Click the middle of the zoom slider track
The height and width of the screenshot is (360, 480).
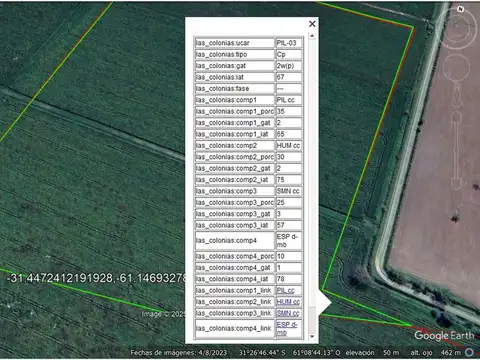click(456, 150)
